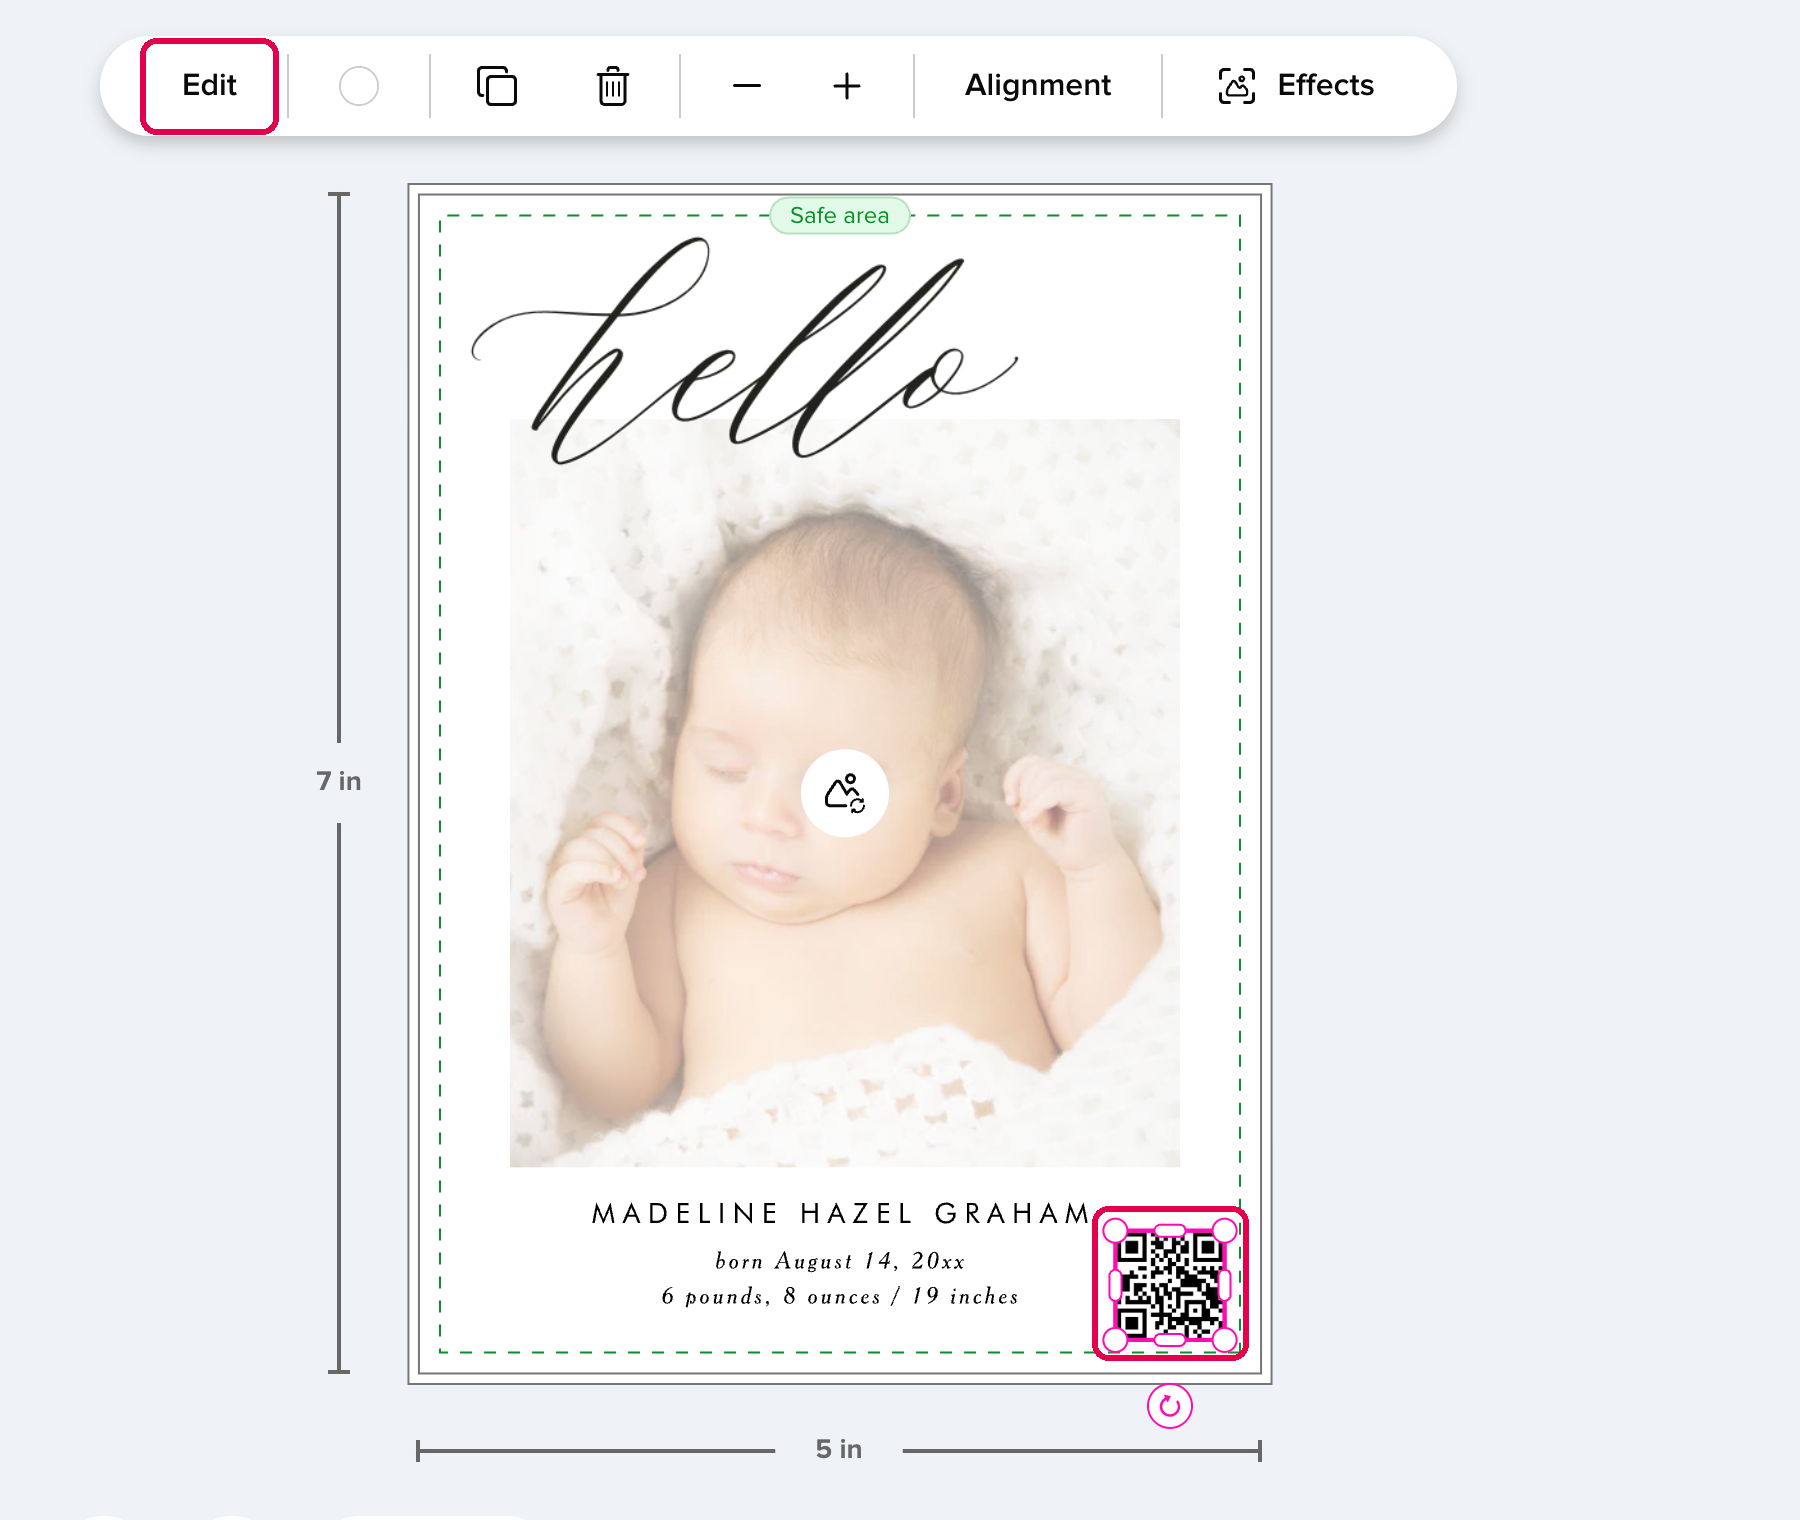
Task: Decrease size with the minus icon
Action: (x=747, y=86)
